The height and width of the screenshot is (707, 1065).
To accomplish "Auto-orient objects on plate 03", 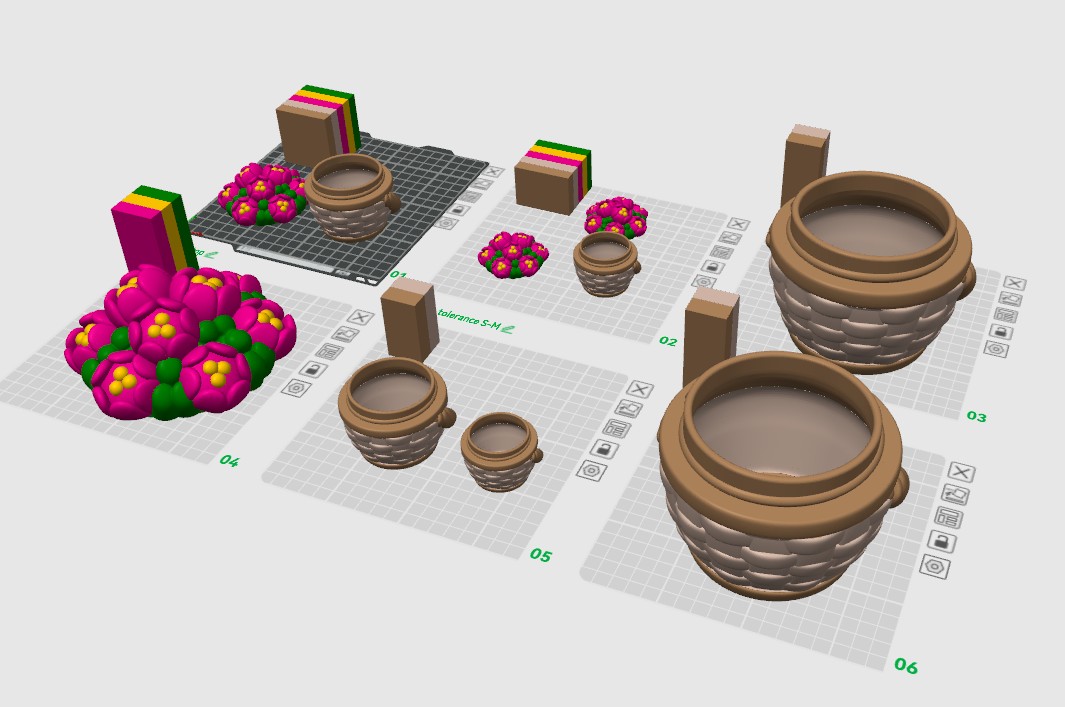I will (x=1010, y=299).
